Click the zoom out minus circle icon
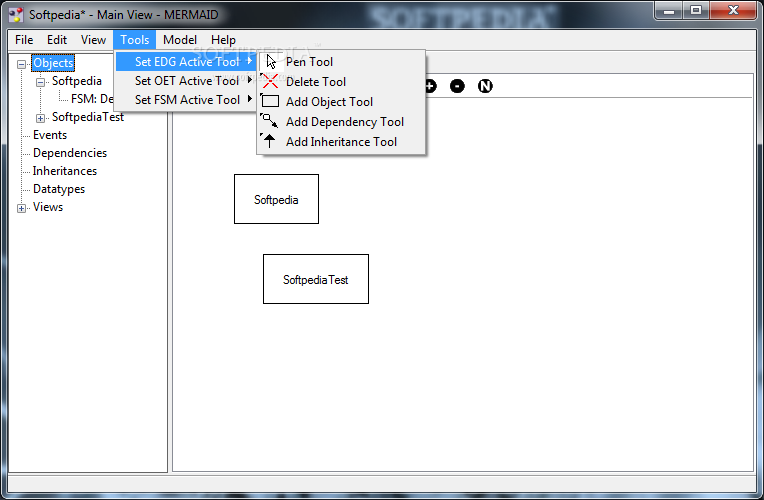 (x=457, y=86)
